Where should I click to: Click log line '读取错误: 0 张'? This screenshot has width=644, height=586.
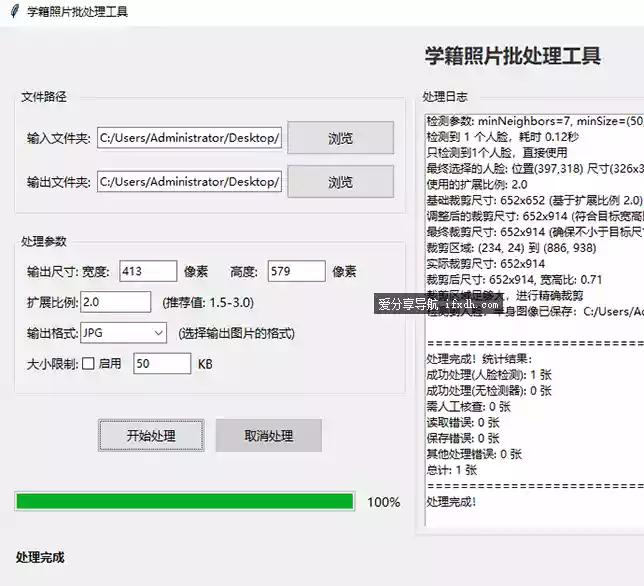tap(463, 422)
